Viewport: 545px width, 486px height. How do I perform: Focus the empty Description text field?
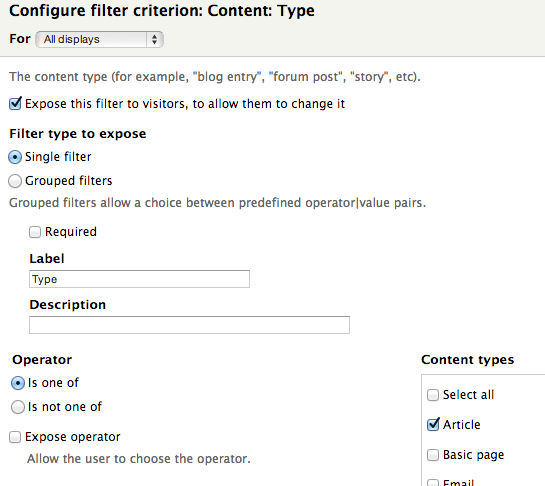[x=189, y=325]
